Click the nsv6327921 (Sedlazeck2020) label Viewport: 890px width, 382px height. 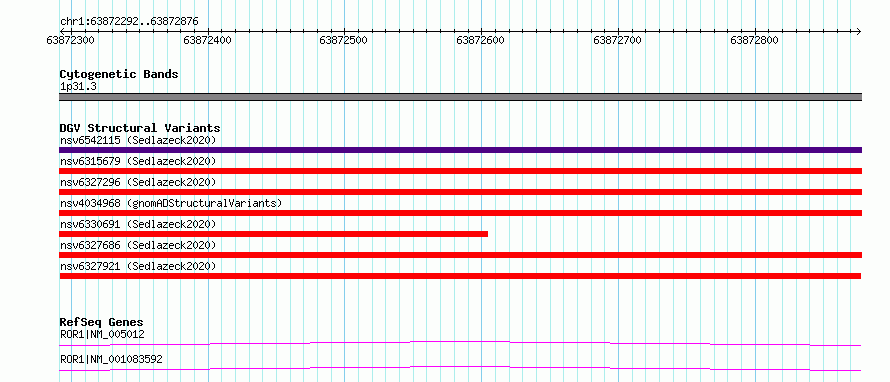coord(138,266)
